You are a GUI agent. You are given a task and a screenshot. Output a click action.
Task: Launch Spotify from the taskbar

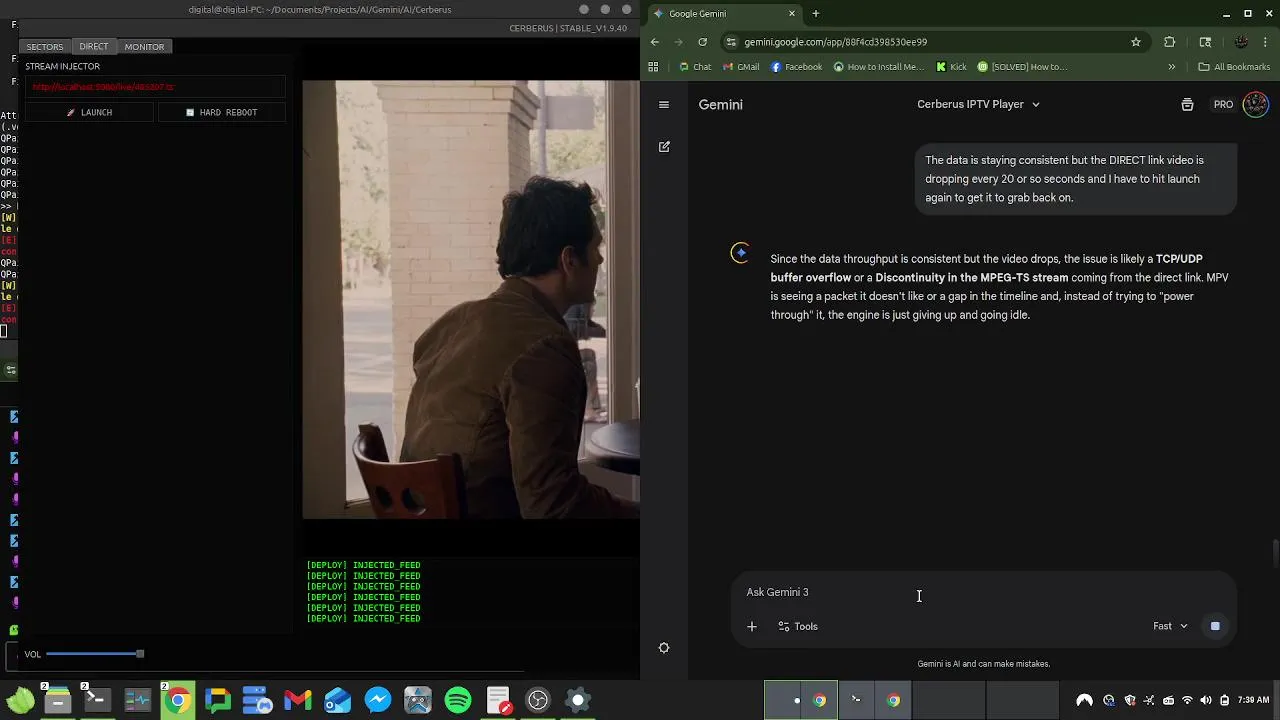(x=458, y=700)
